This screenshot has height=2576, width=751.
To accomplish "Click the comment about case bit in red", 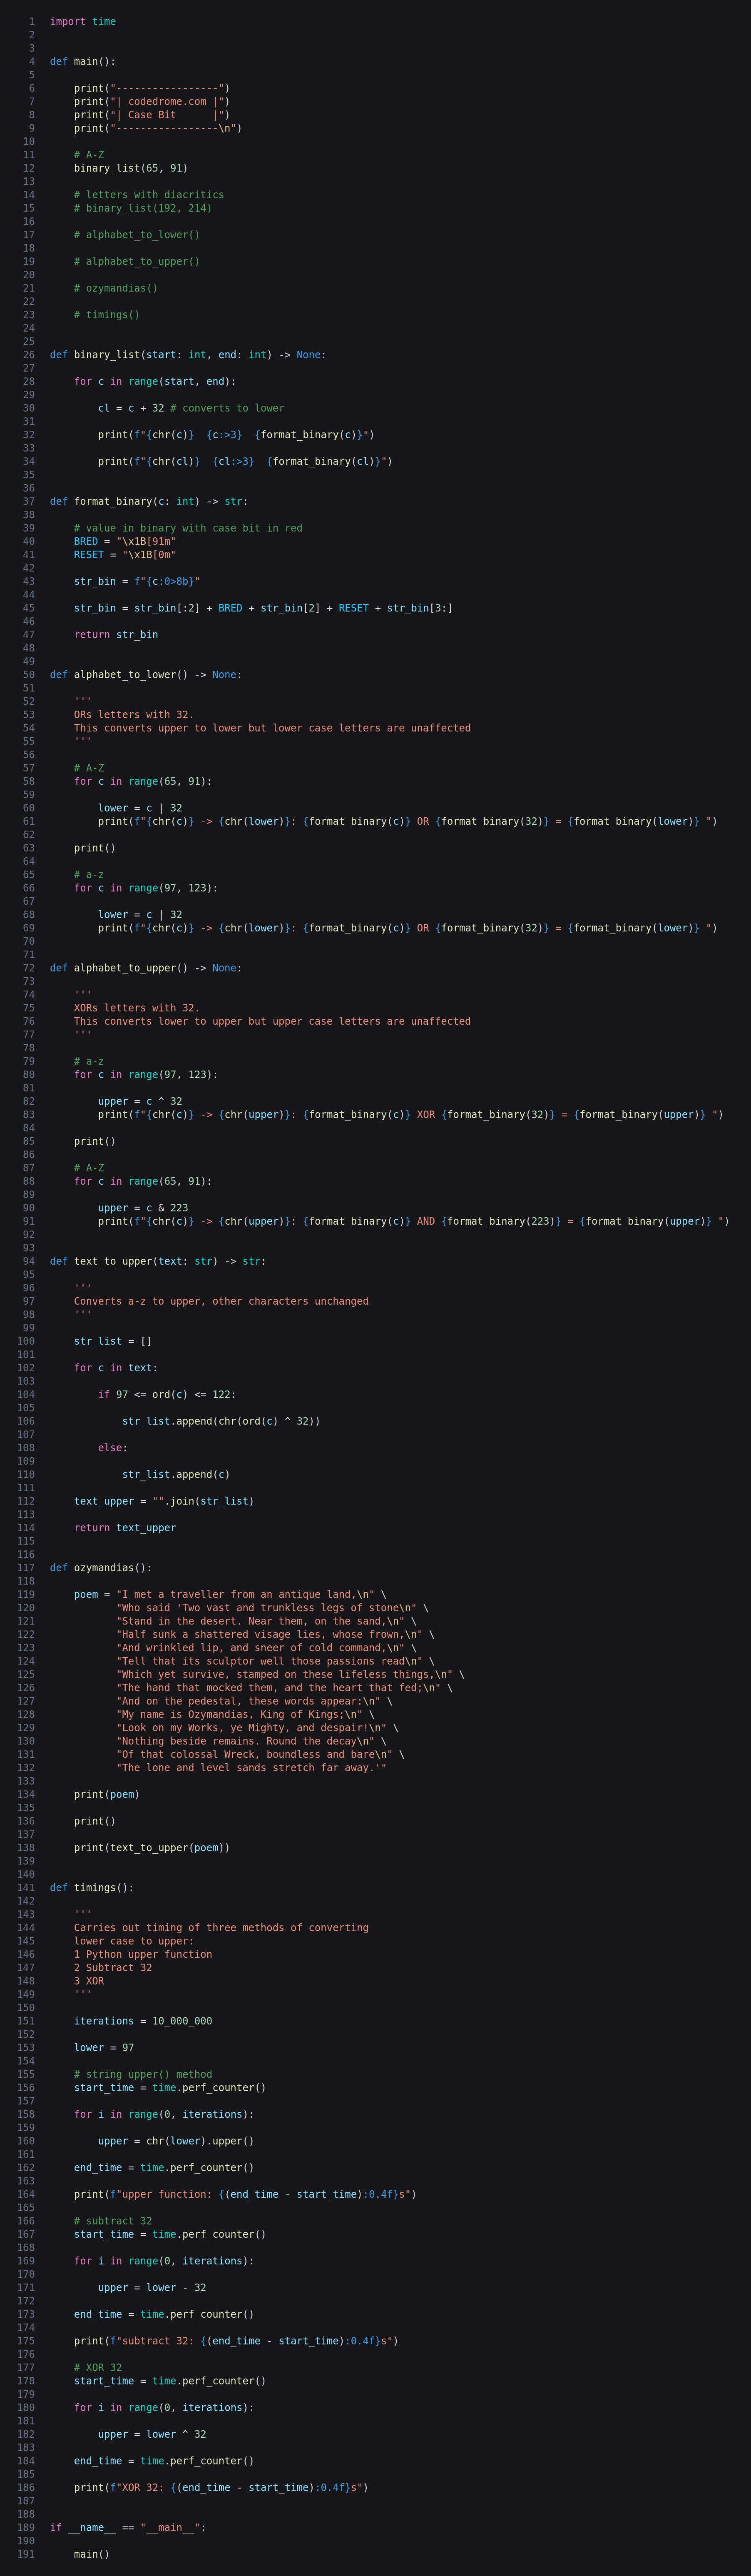I will pyautogui.click(x=188, y=528).
